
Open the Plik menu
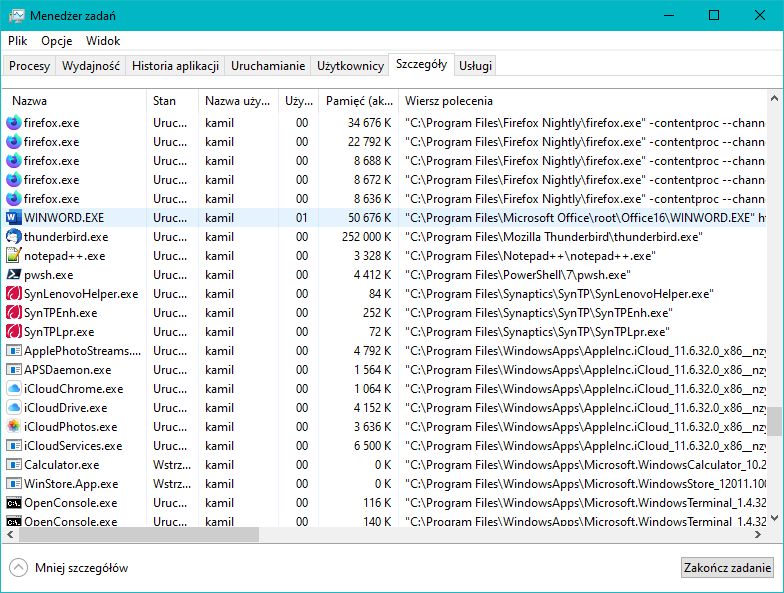[x=18, y=41]
